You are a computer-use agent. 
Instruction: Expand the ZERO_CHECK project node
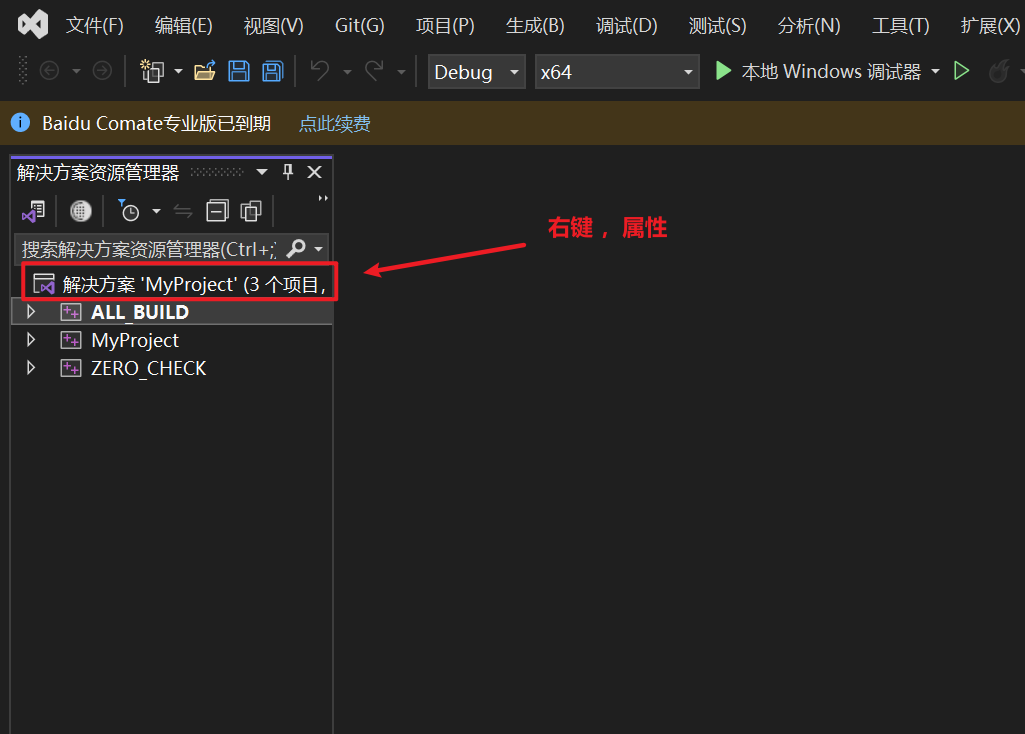tap(30, 368)
